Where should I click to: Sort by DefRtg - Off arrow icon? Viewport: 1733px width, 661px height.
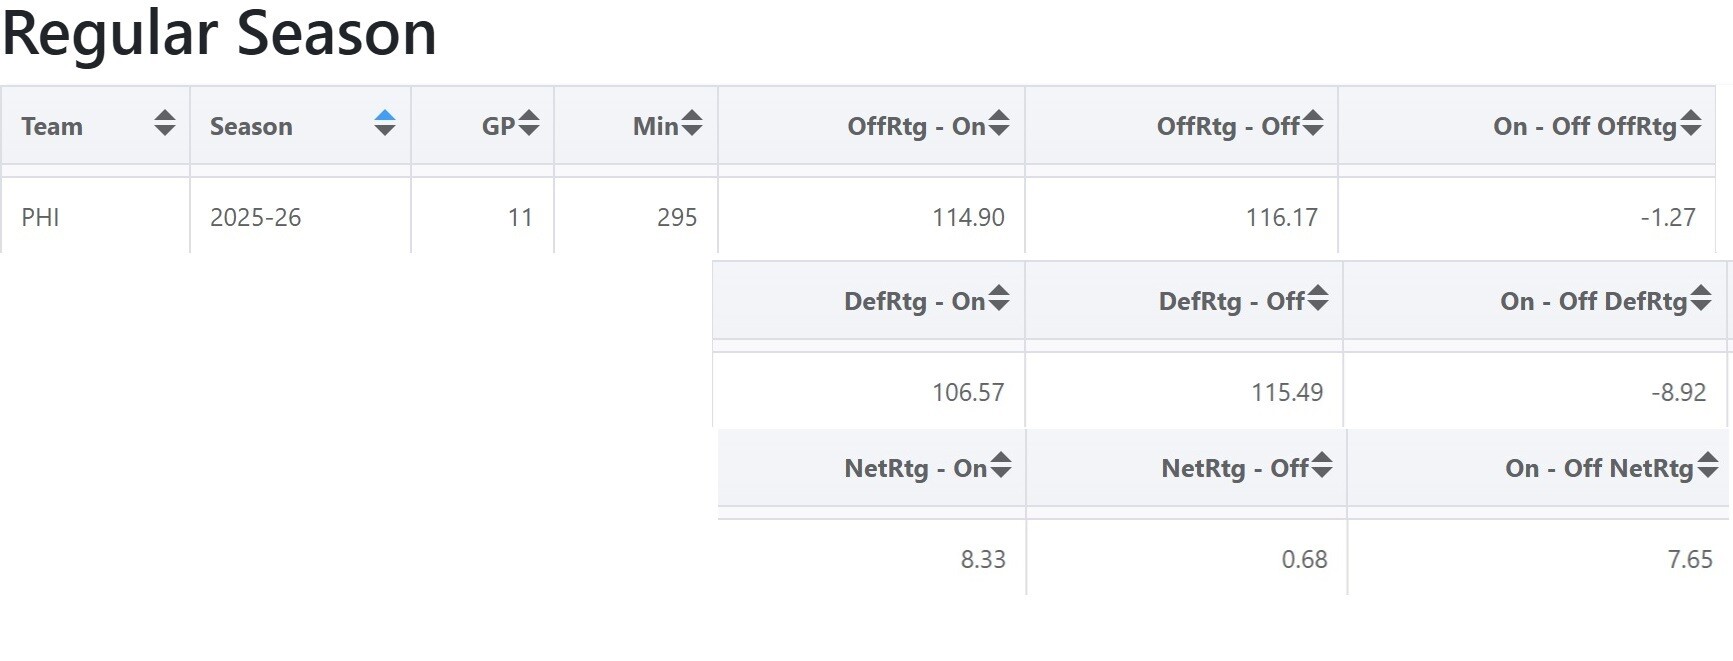[x=1318, y=299]
